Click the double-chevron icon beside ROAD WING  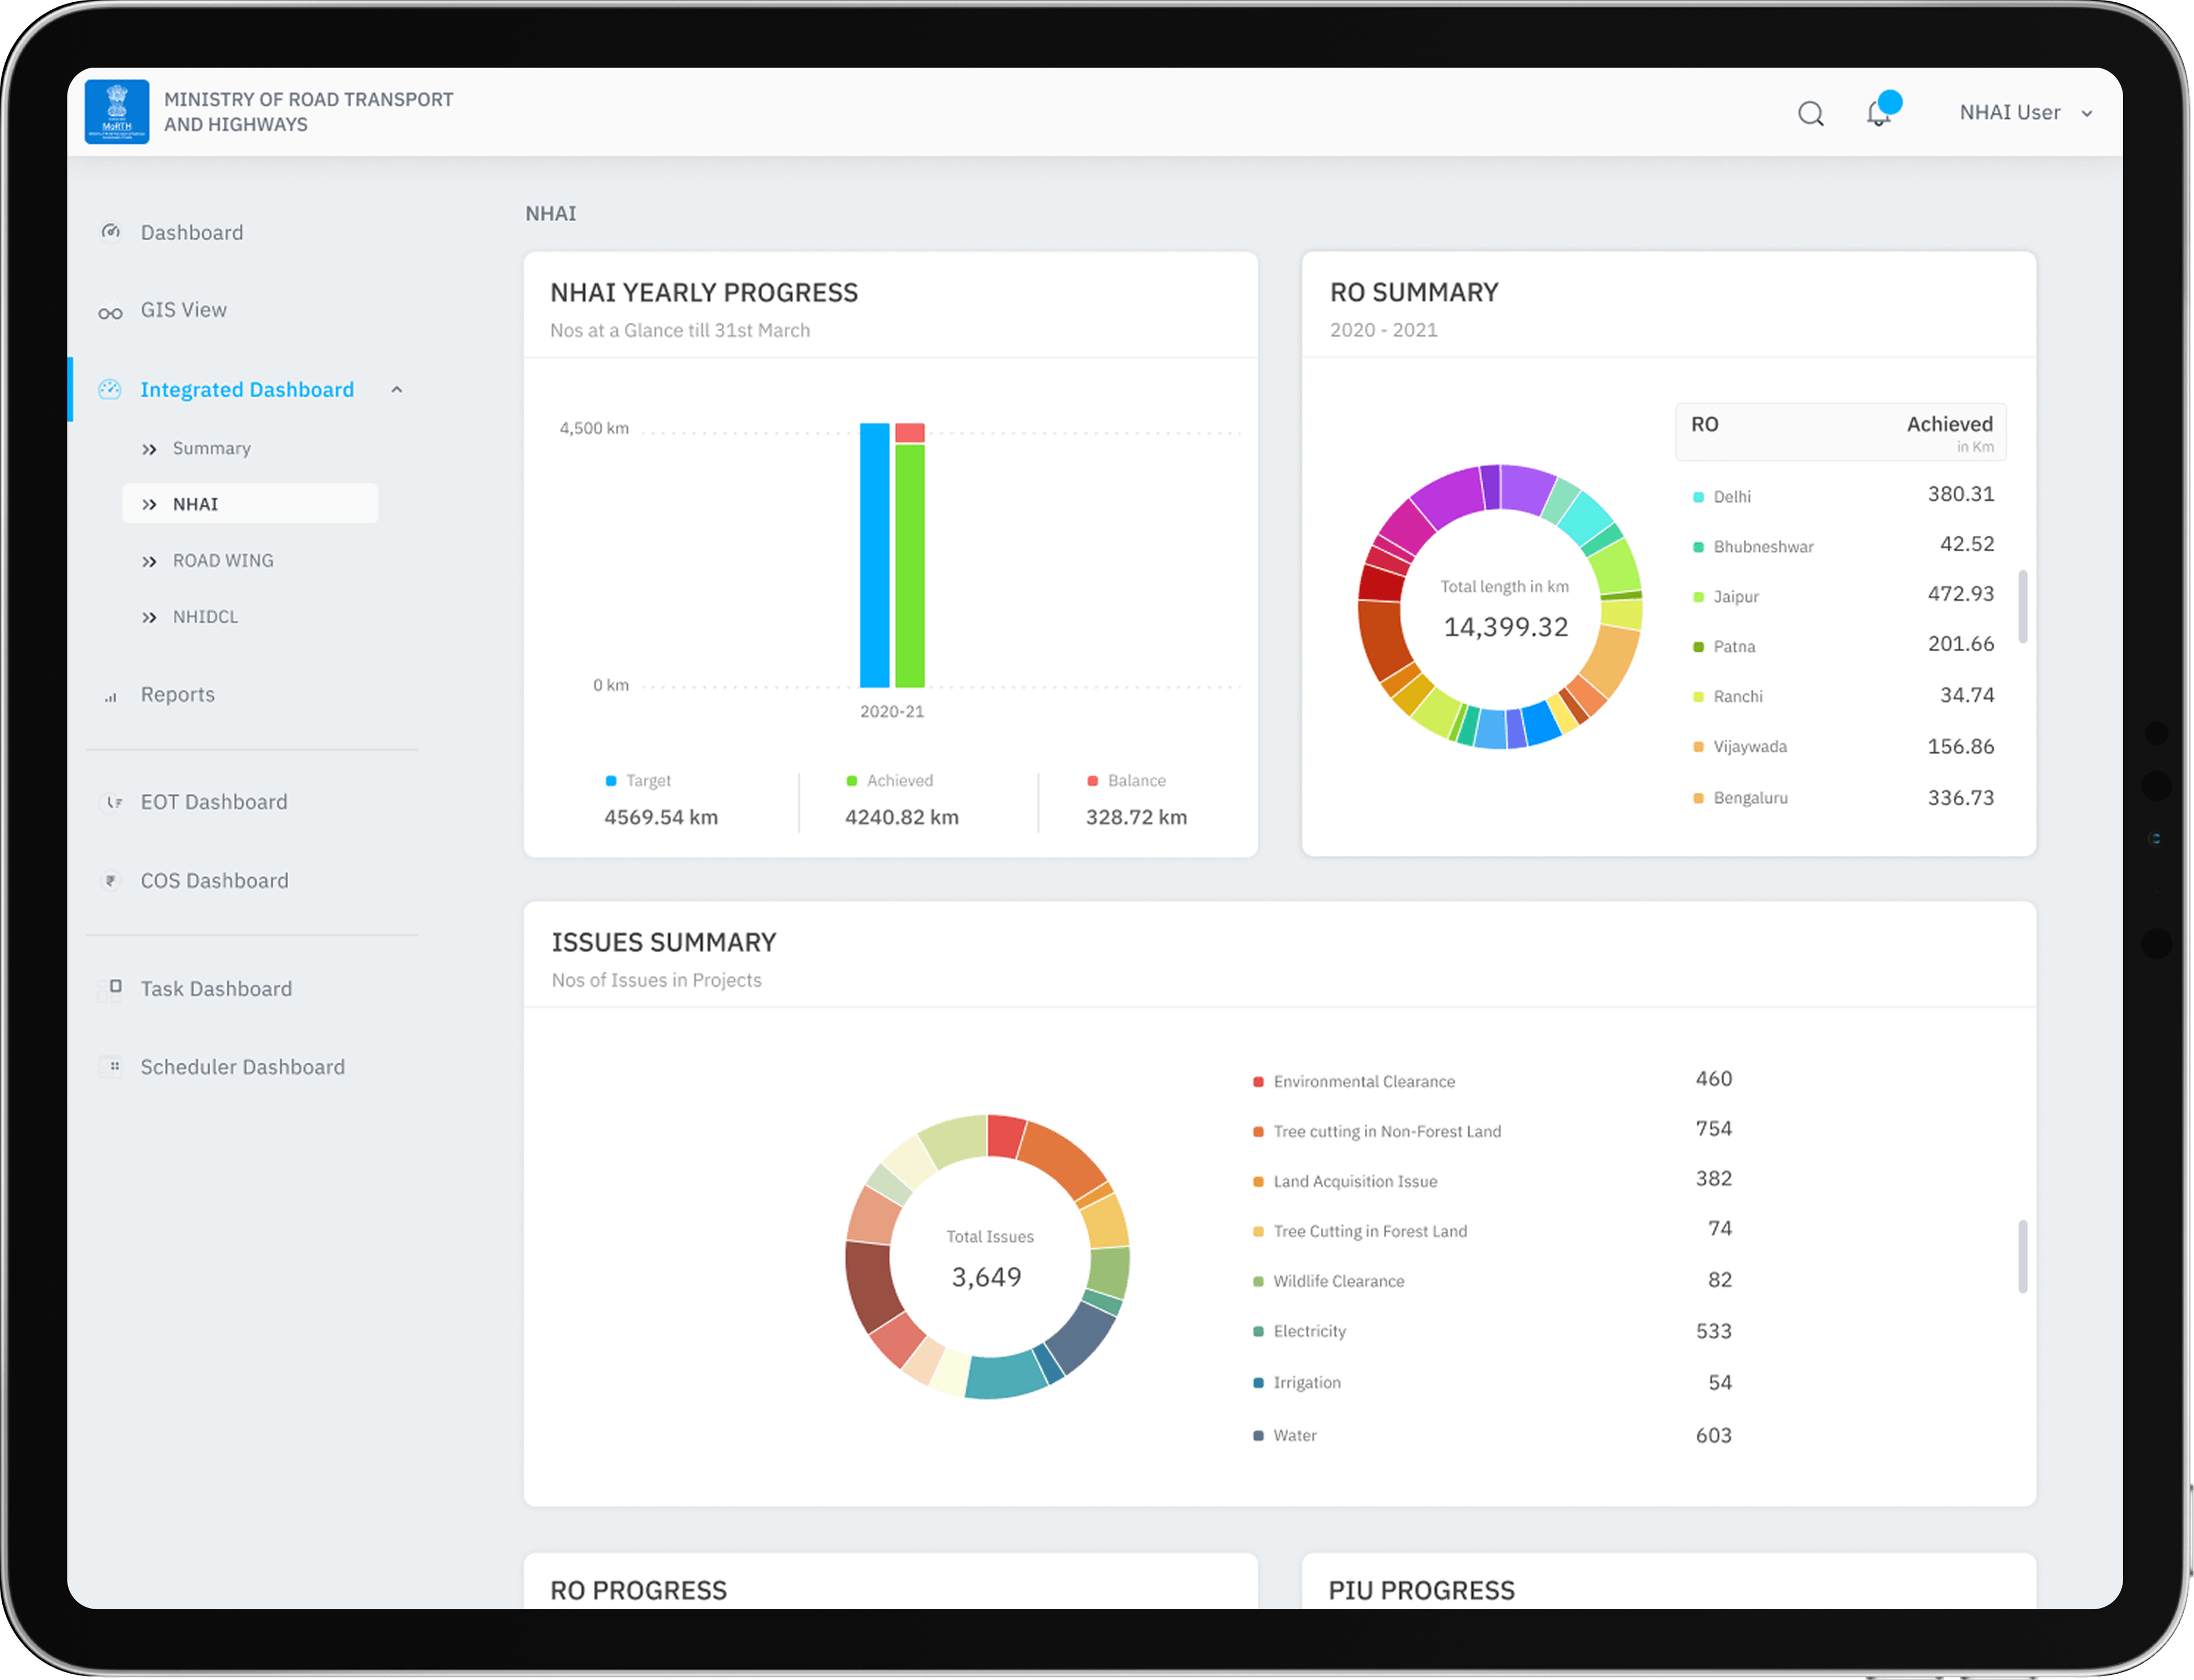point(149,562)
